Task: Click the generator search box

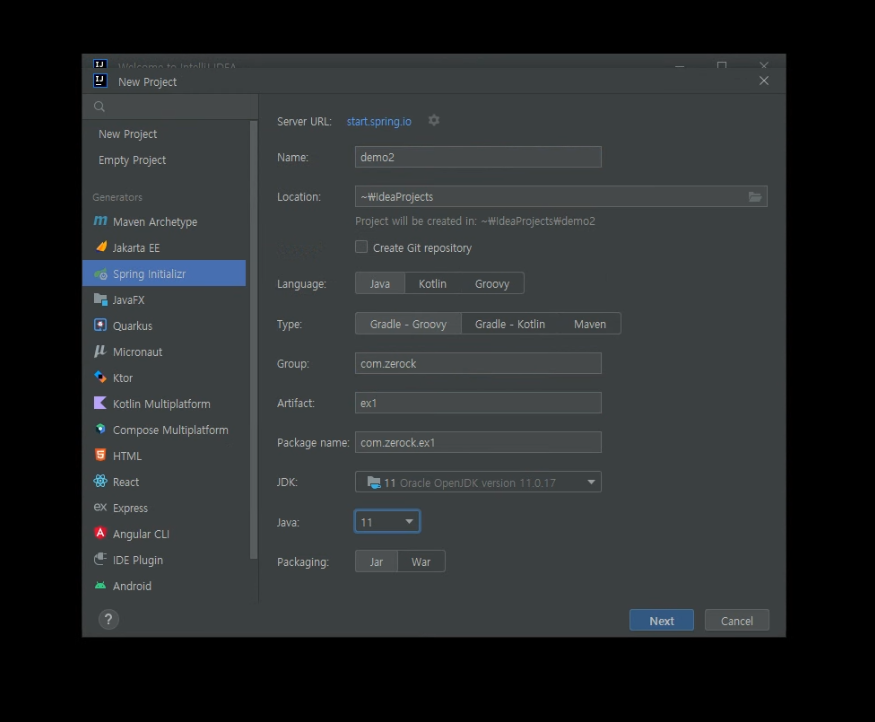Action: (x=170, y=107)
